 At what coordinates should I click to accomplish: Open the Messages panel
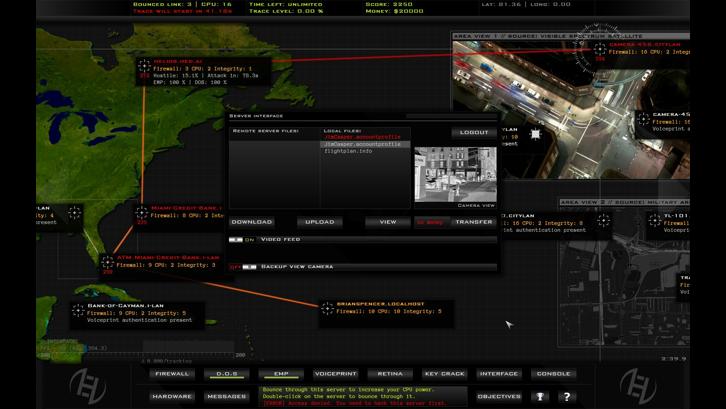(x=226, y=396)
